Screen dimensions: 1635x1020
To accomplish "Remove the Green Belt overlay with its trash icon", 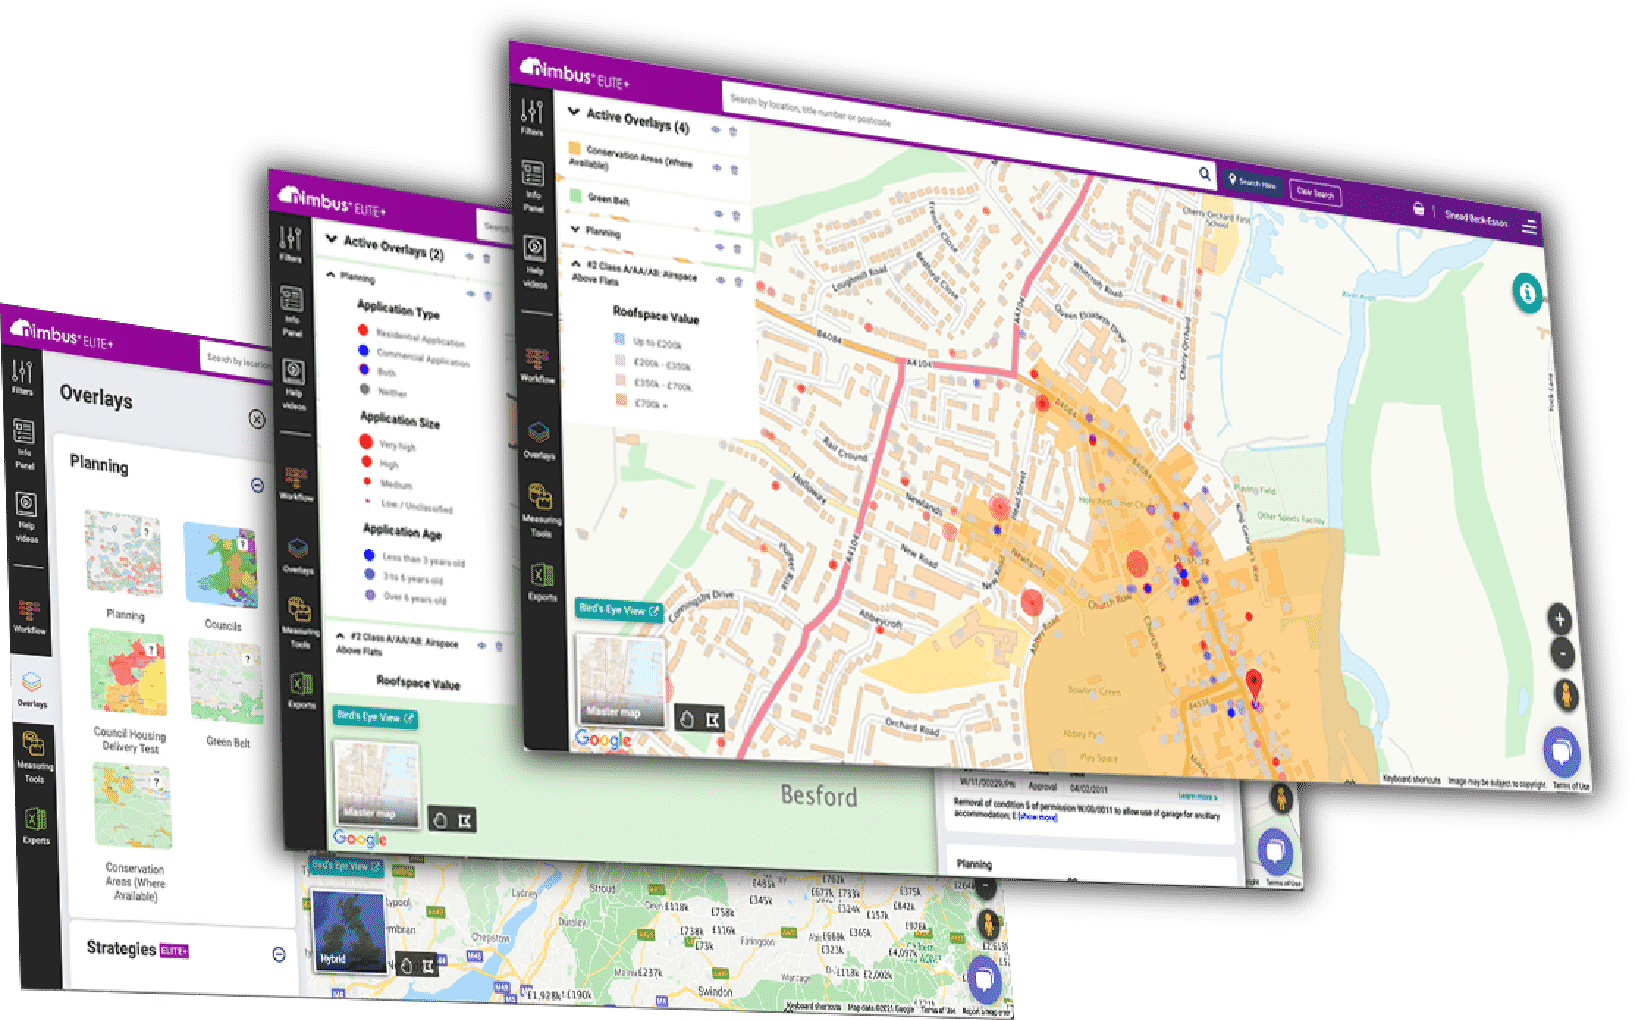I will (x=736, y=216).
